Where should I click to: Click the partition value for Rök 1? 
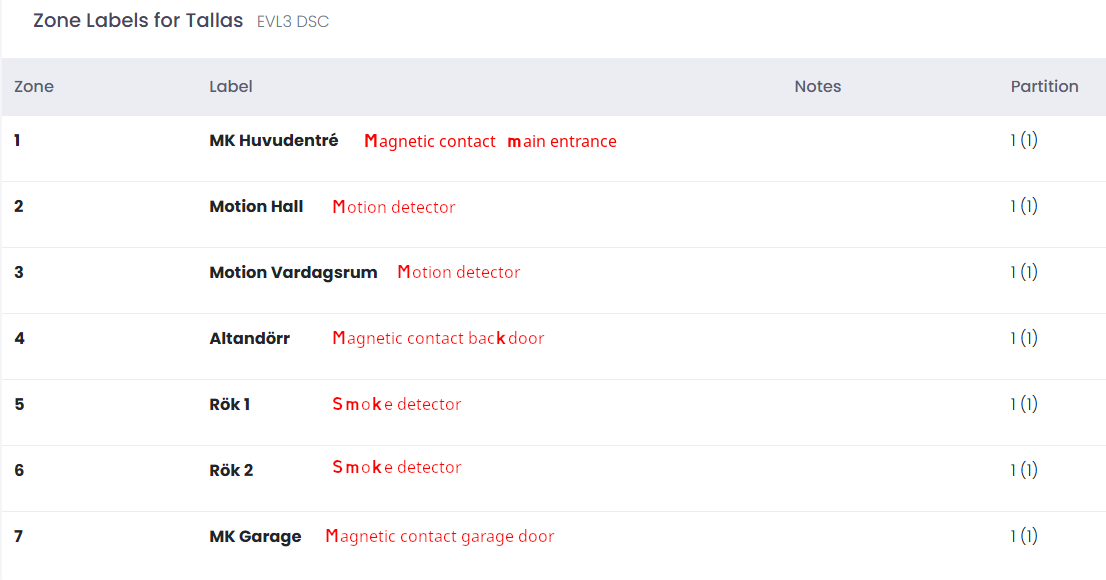point(1023,404)
